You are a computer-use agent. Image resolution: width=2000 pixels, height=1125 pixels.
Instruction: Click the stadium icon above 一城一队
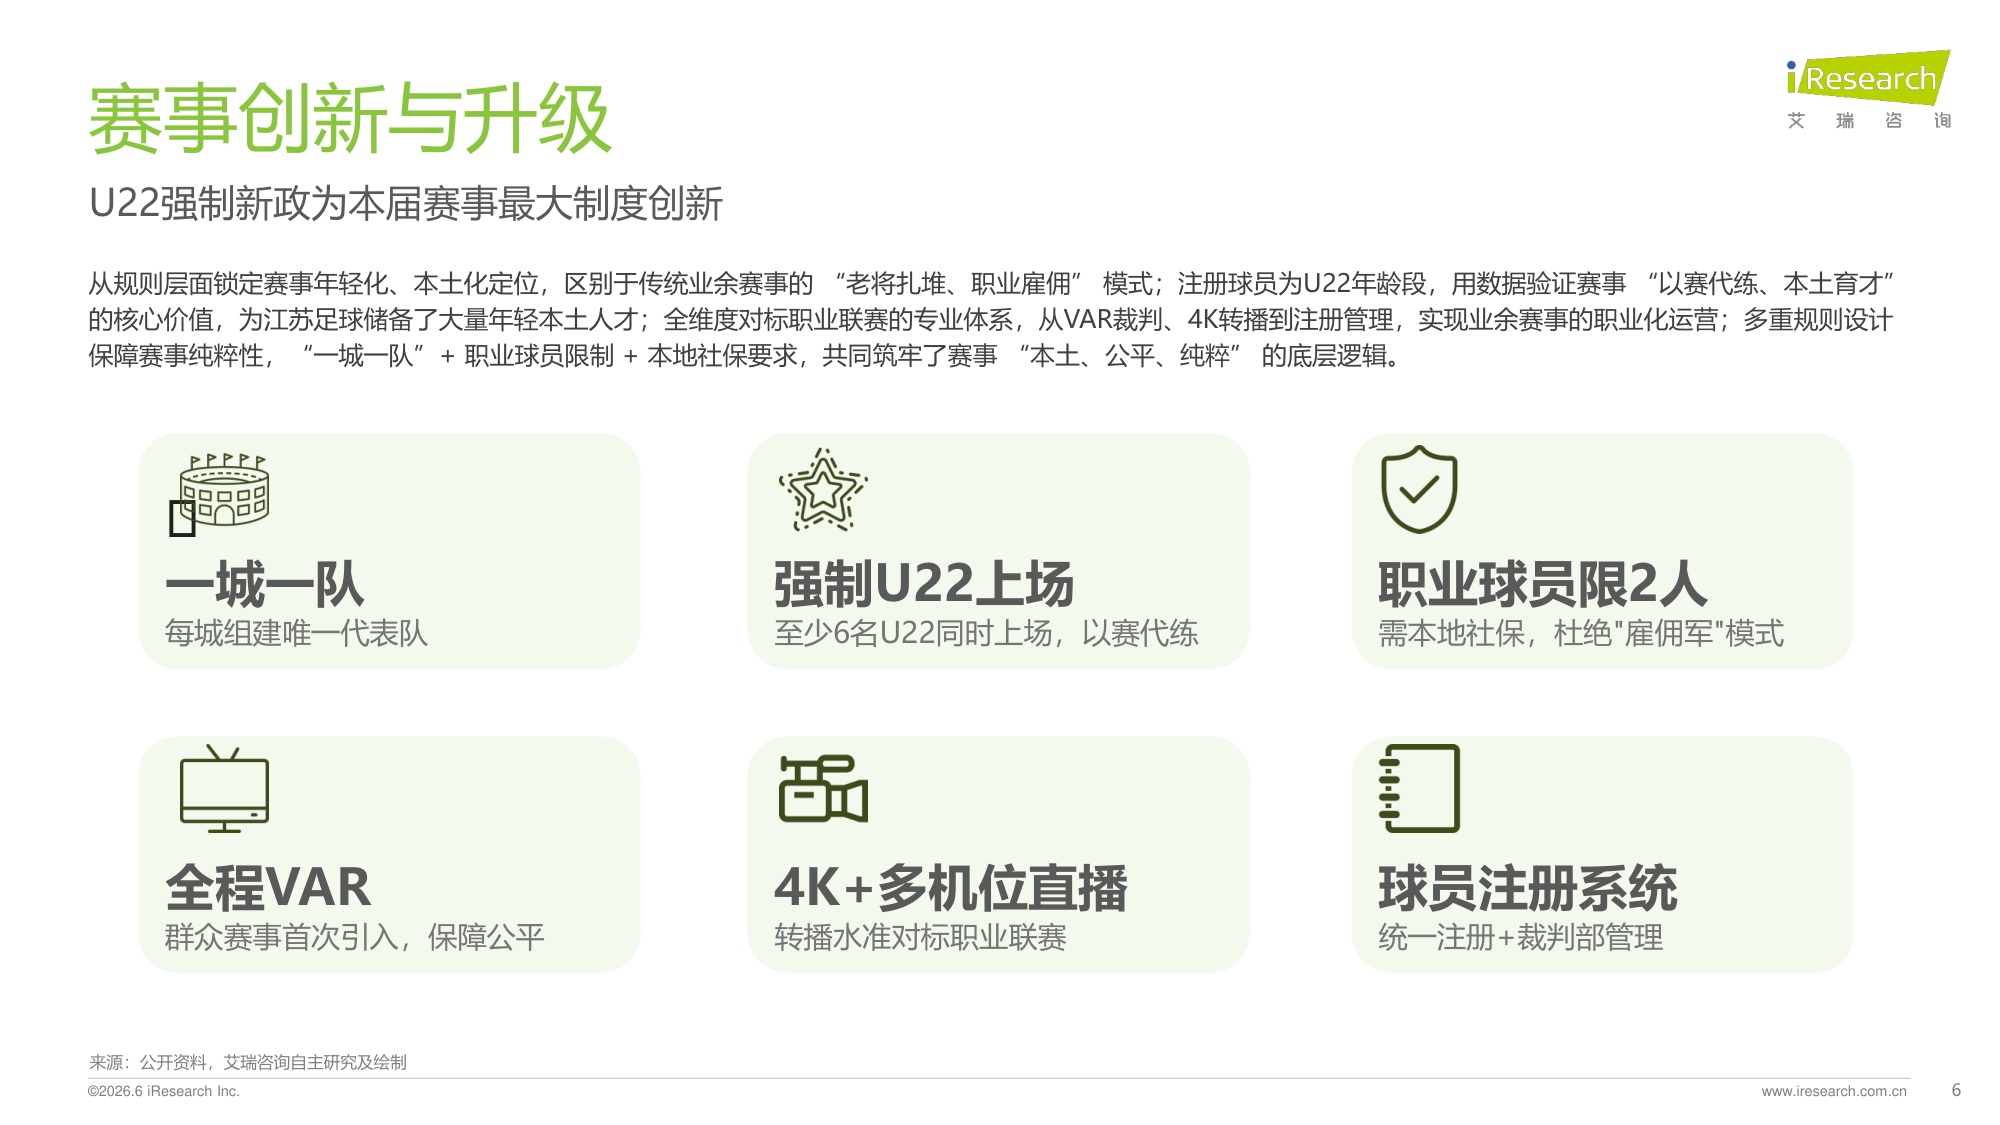[224, 490]
